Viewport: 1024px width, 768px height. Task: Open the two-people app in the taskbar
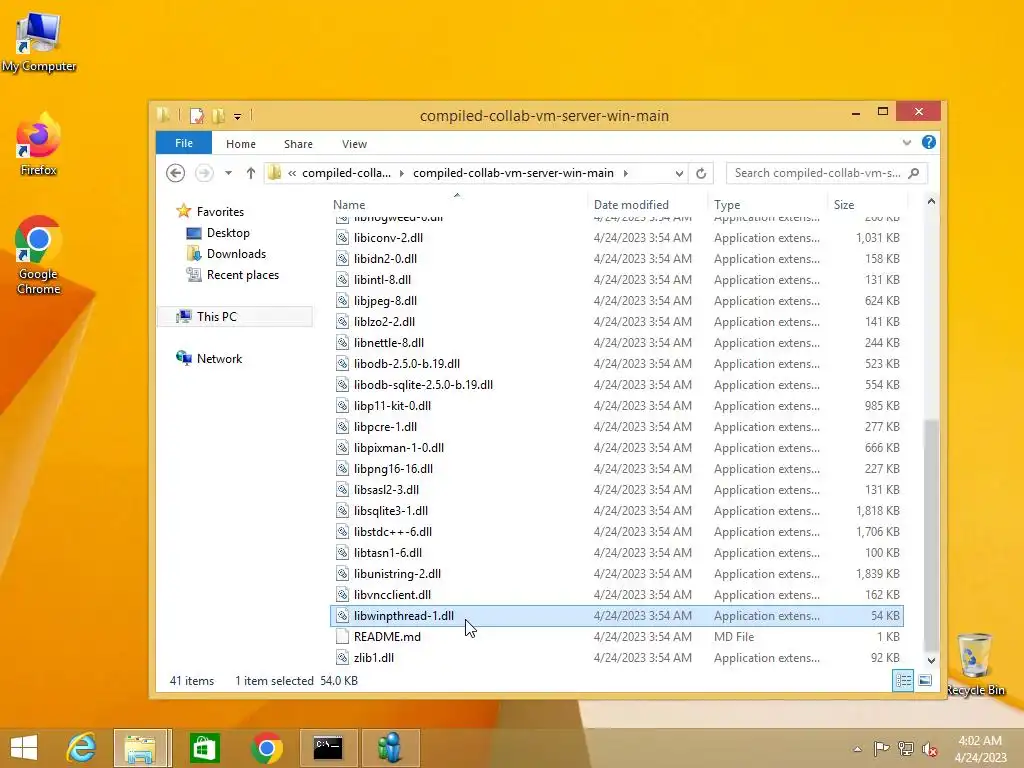(391, 748)
